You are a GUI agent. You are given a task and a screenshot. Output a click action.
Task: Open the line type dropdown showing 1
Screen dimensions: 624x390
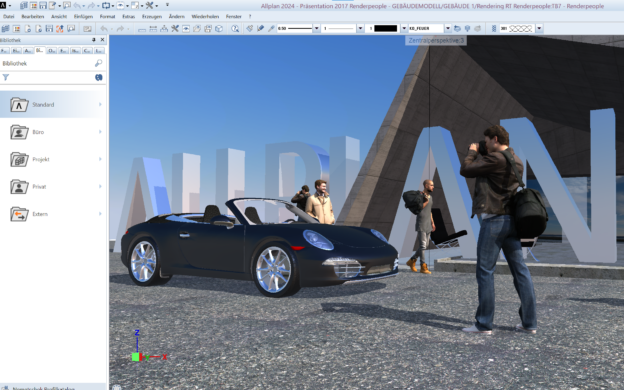tap(360, 28)
